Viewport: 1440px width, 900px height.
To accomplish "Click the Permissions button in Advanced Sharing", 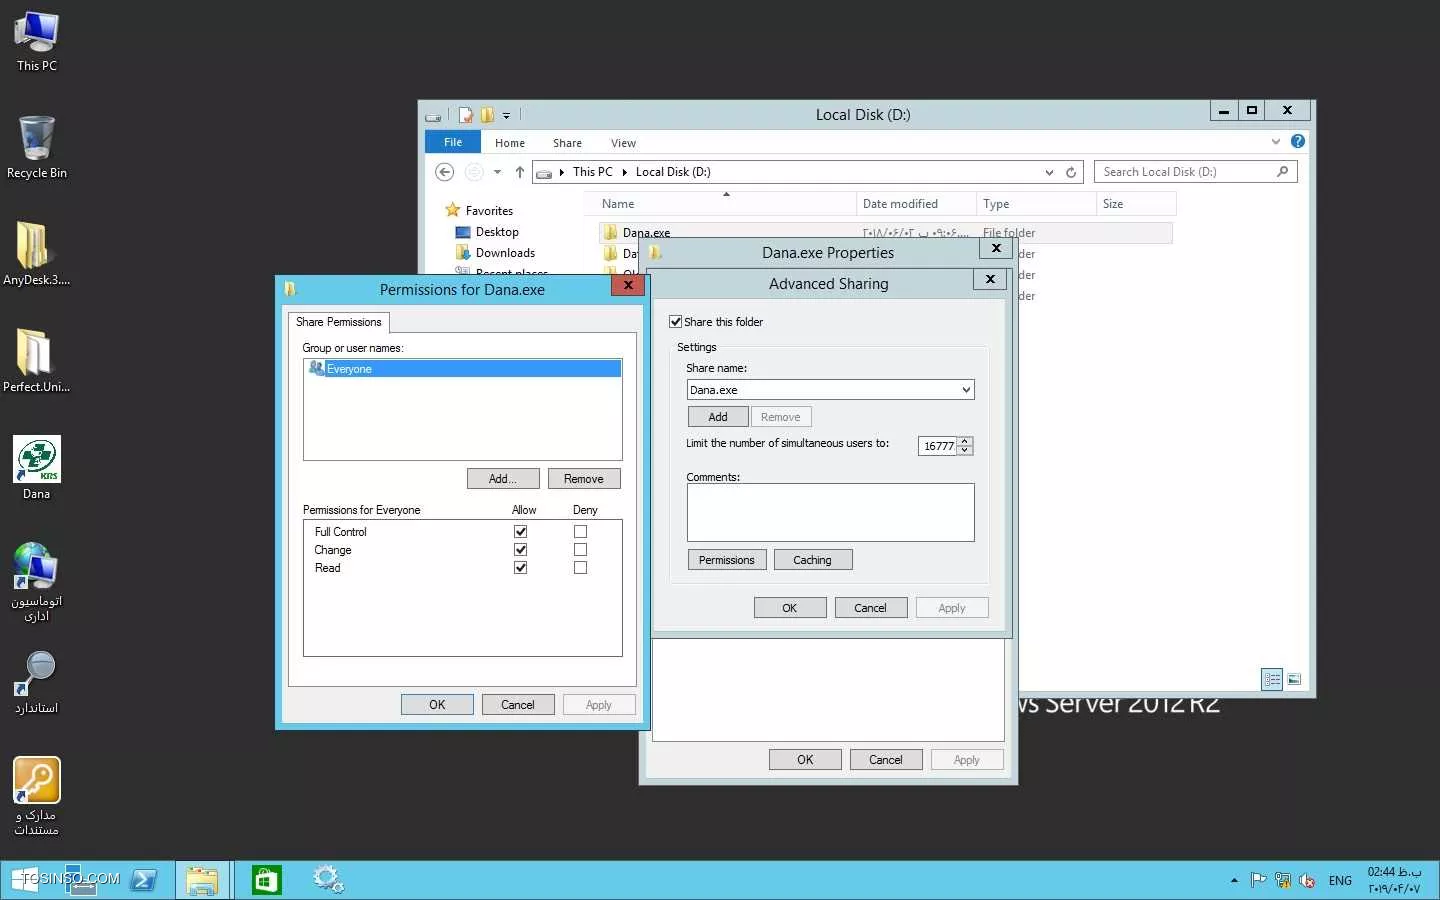I will click(727, 560).
